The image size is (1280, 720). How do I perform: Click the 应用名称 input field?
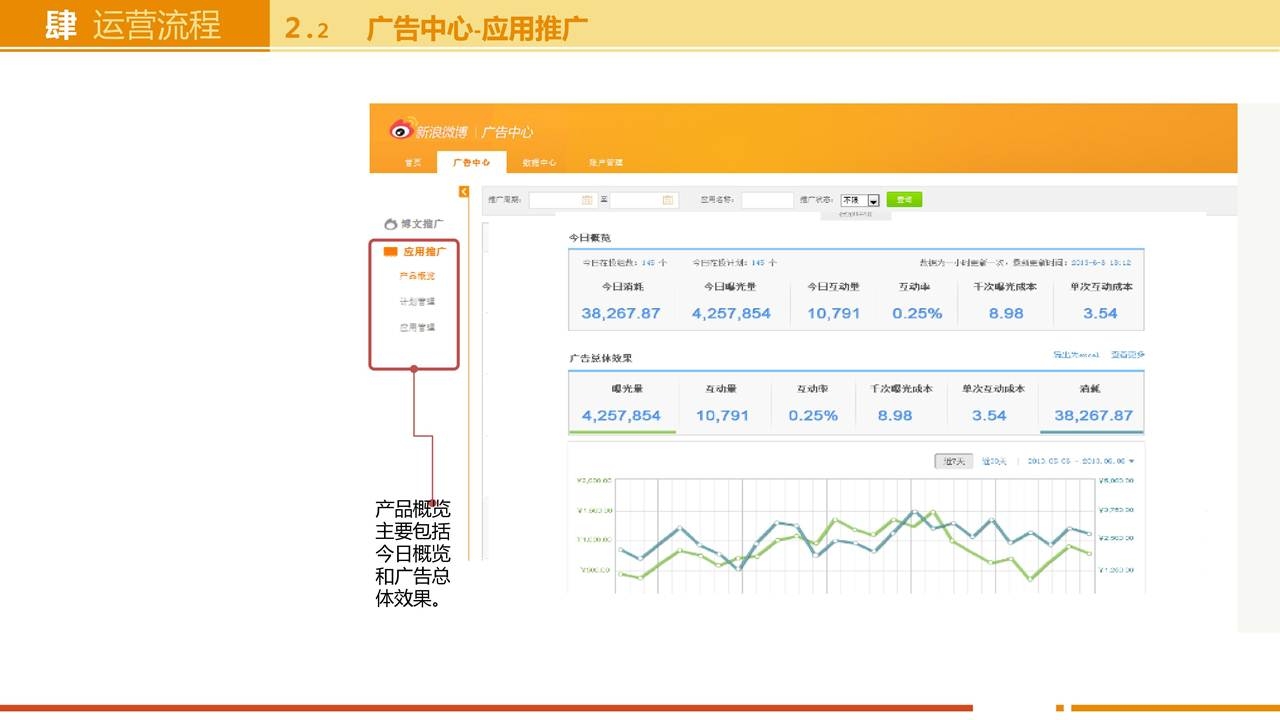click(x=767, y=200)
